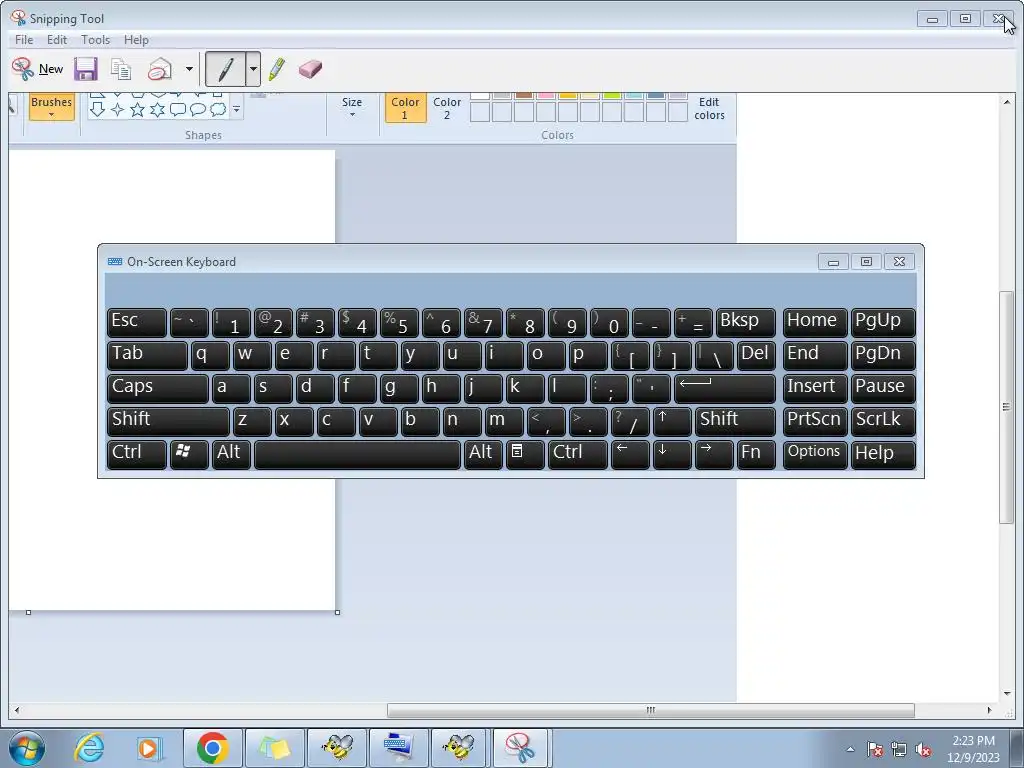Image resolution: width=1024 pixels, height=768 pixels.
Task: Toggle the ScrLk key
Action: click(x=883, y=421)
